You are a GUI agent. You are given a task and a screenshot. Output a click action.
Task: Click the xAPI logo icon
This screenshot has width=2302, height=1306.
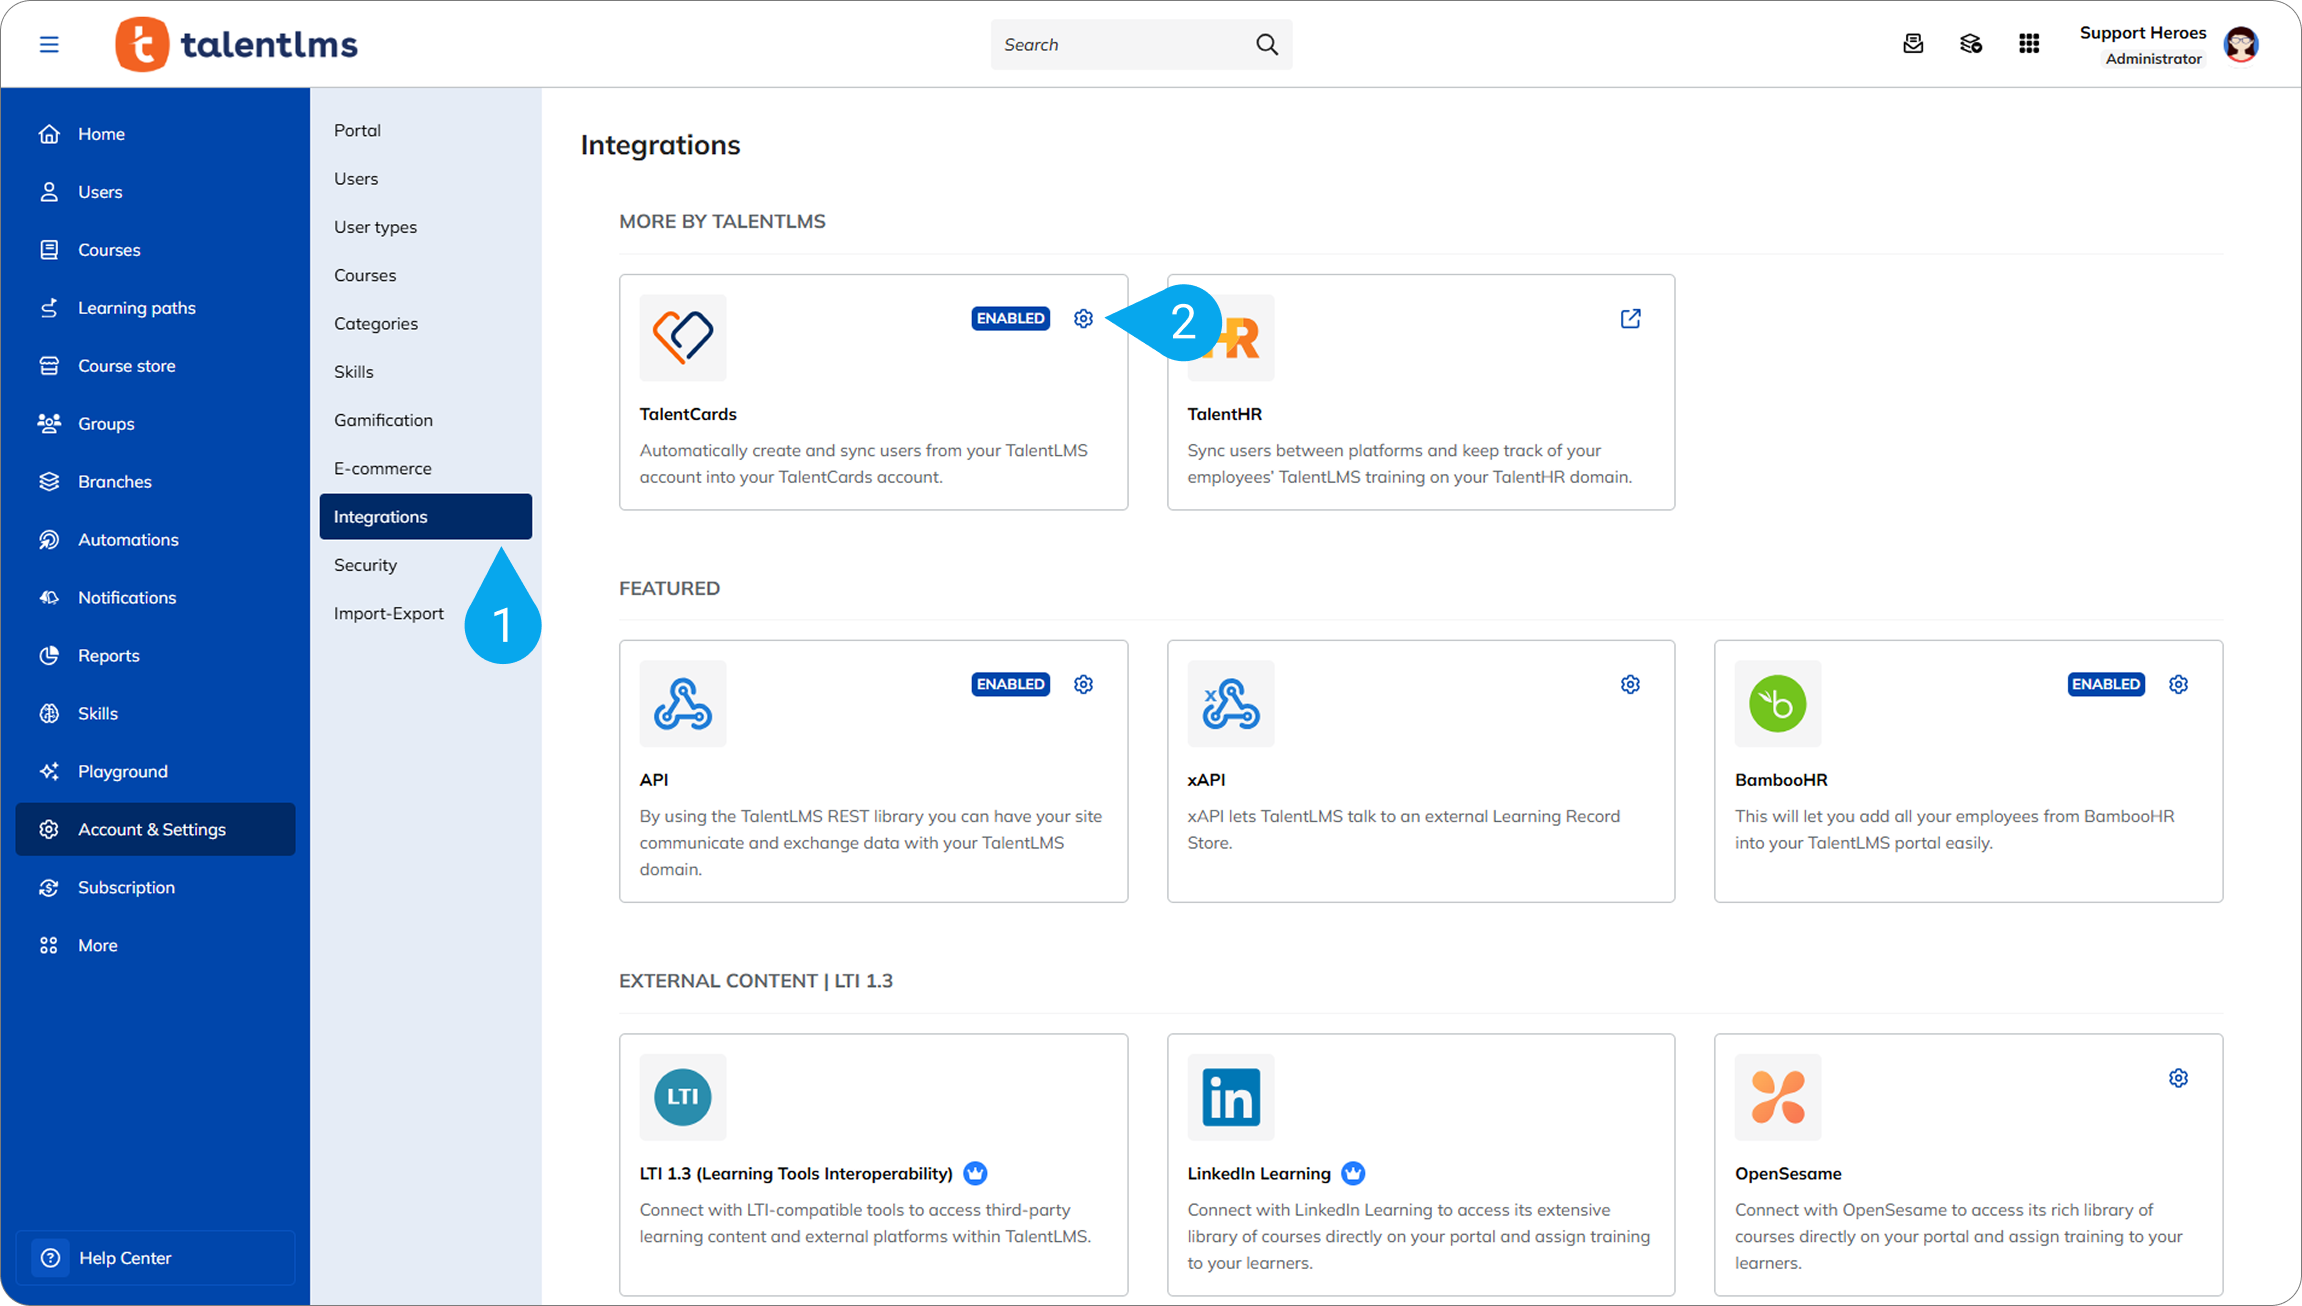[1231, 703]
